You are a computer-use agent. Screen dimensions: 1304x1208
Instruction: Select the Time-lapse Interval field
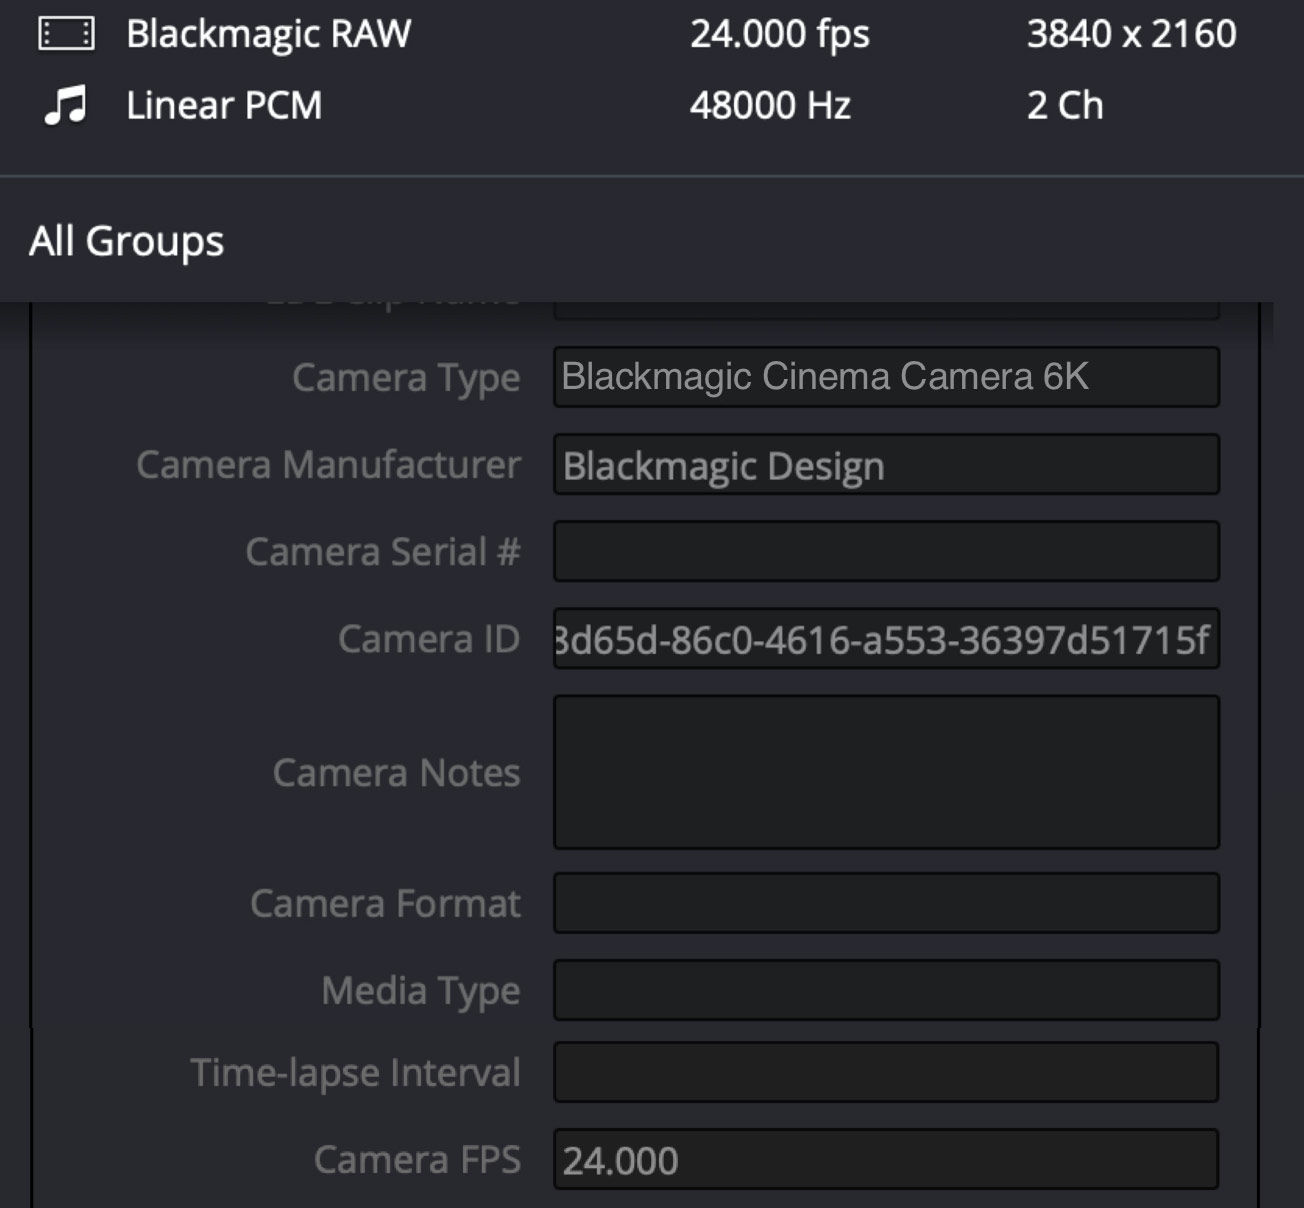pos(886,1072)
